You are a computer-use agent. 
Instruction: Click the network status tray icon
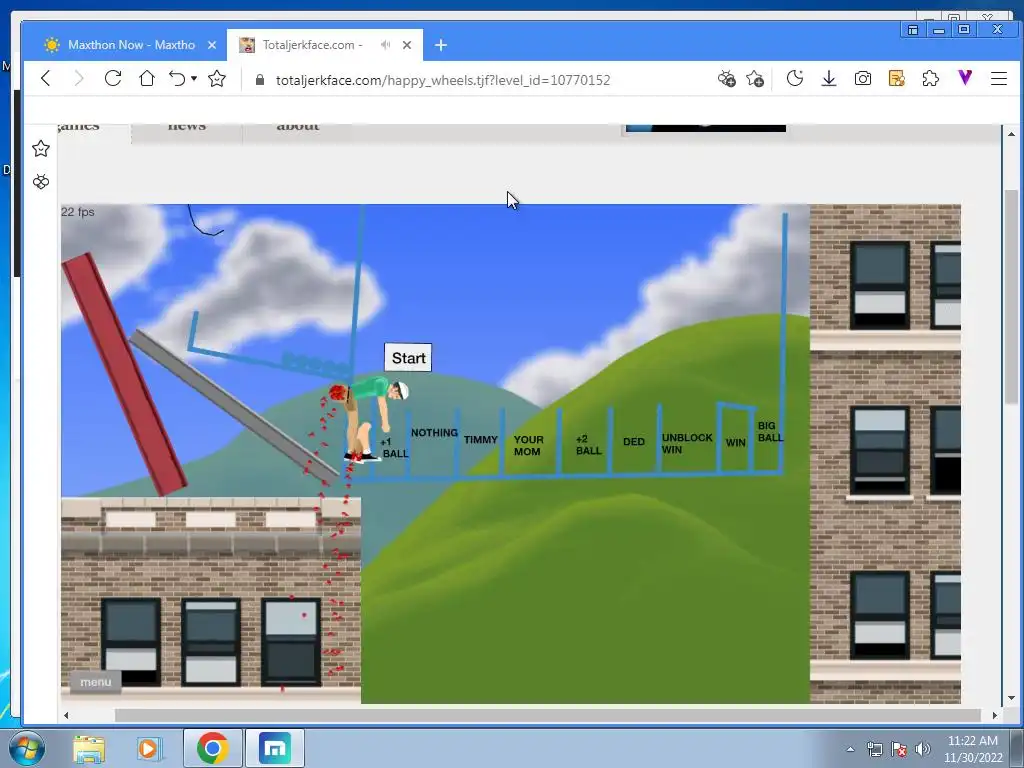pos(874,749)
